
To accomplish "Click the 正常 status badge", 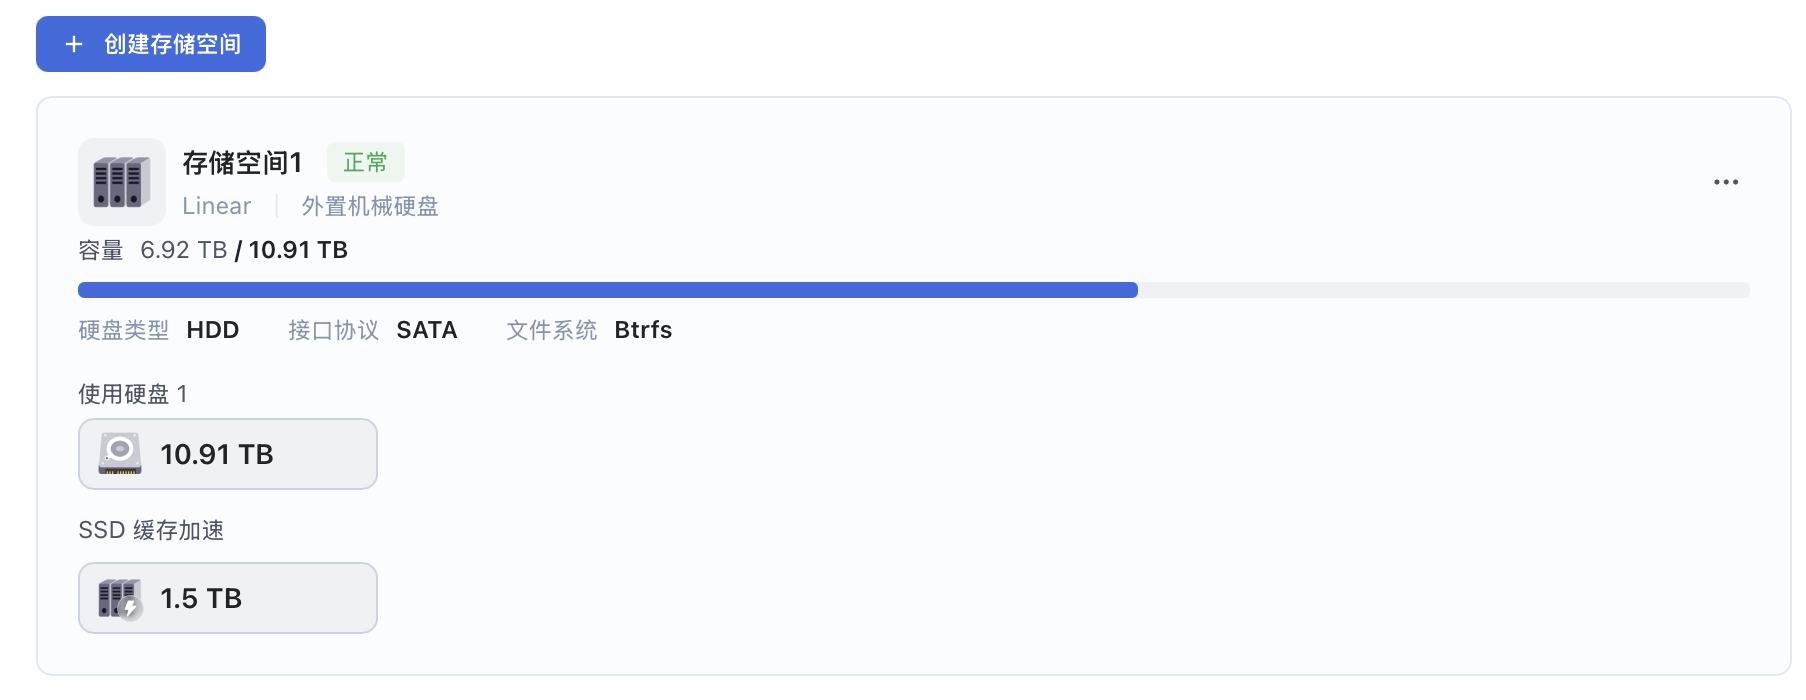I will point(365,162).
